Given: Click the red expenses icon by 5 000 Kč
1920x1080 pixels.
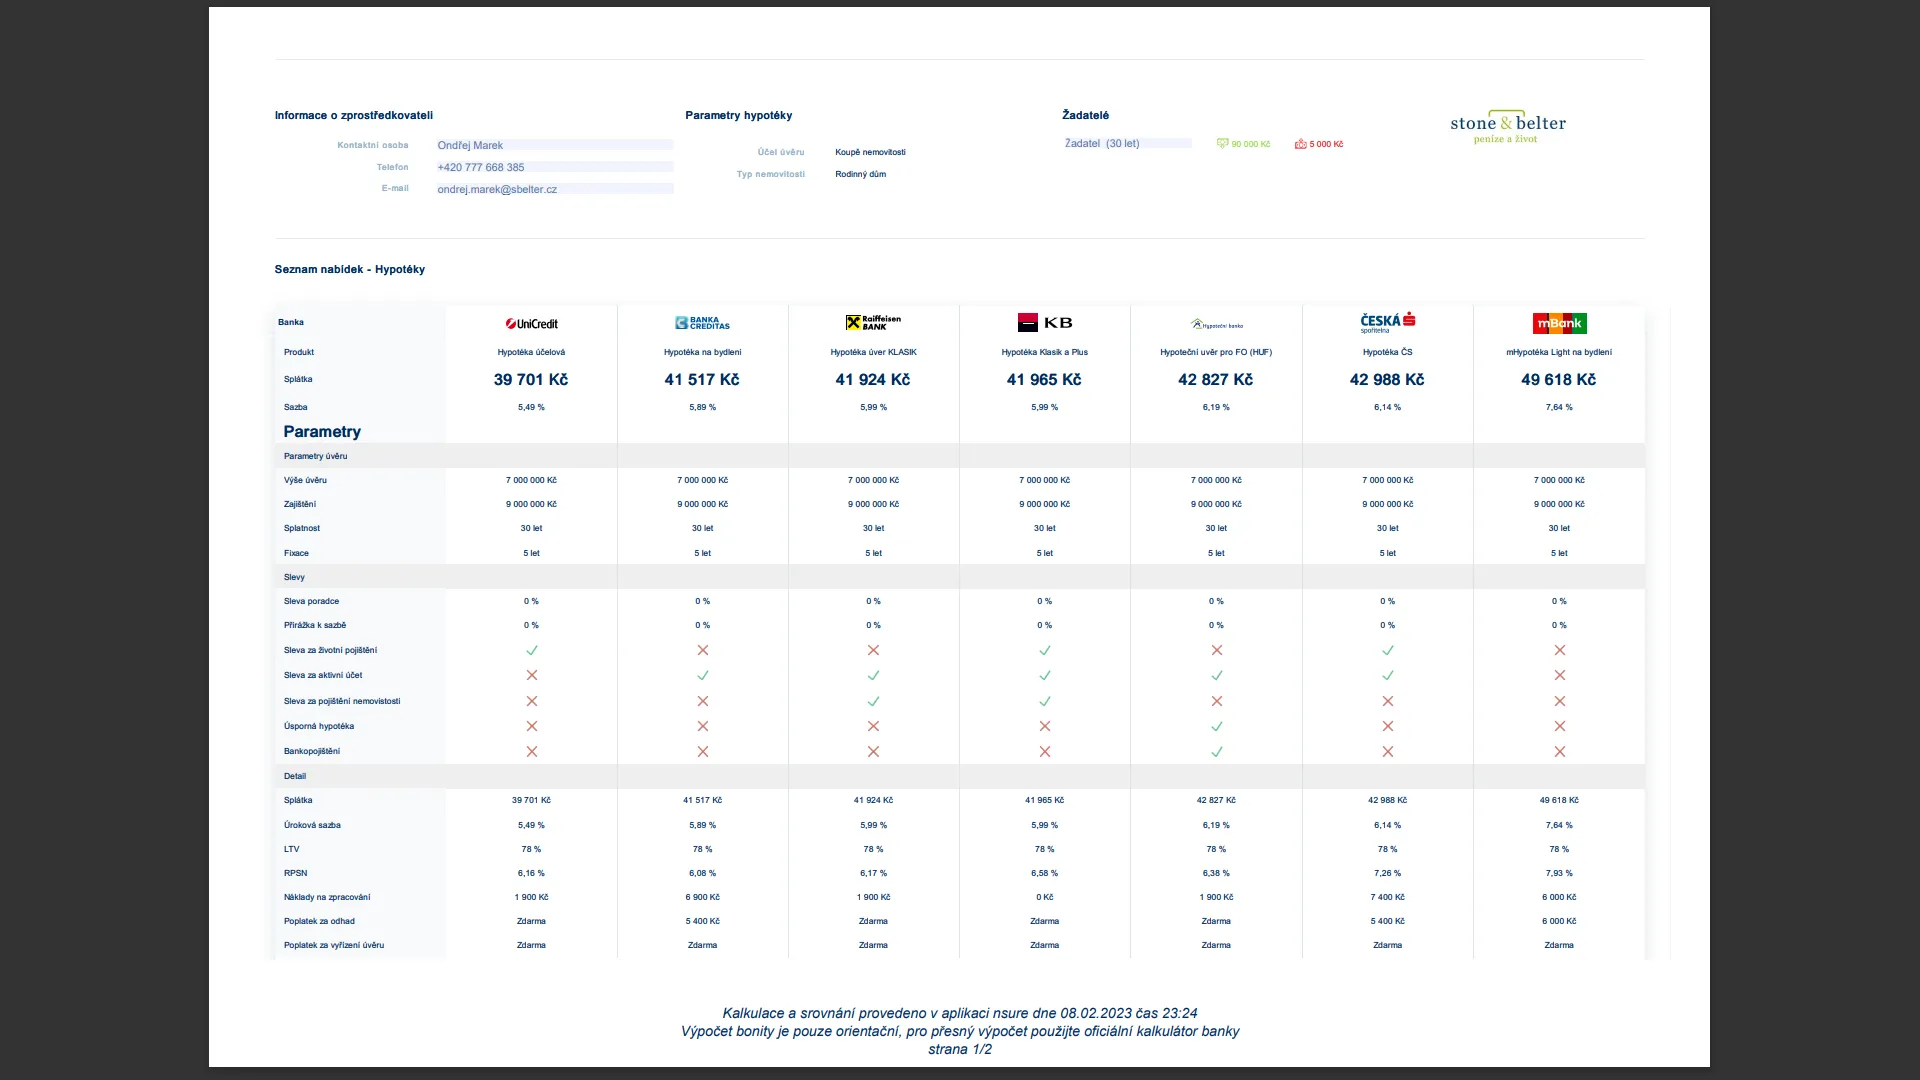Looking at the screenshot, I should click(x=1300, y=144).
